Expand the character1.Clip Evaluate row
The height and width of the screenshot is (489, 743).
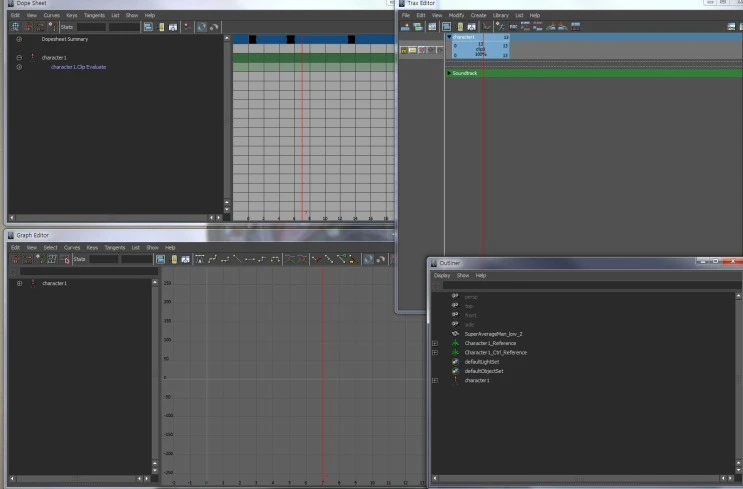pyautogui.click(x=19, y=67)
